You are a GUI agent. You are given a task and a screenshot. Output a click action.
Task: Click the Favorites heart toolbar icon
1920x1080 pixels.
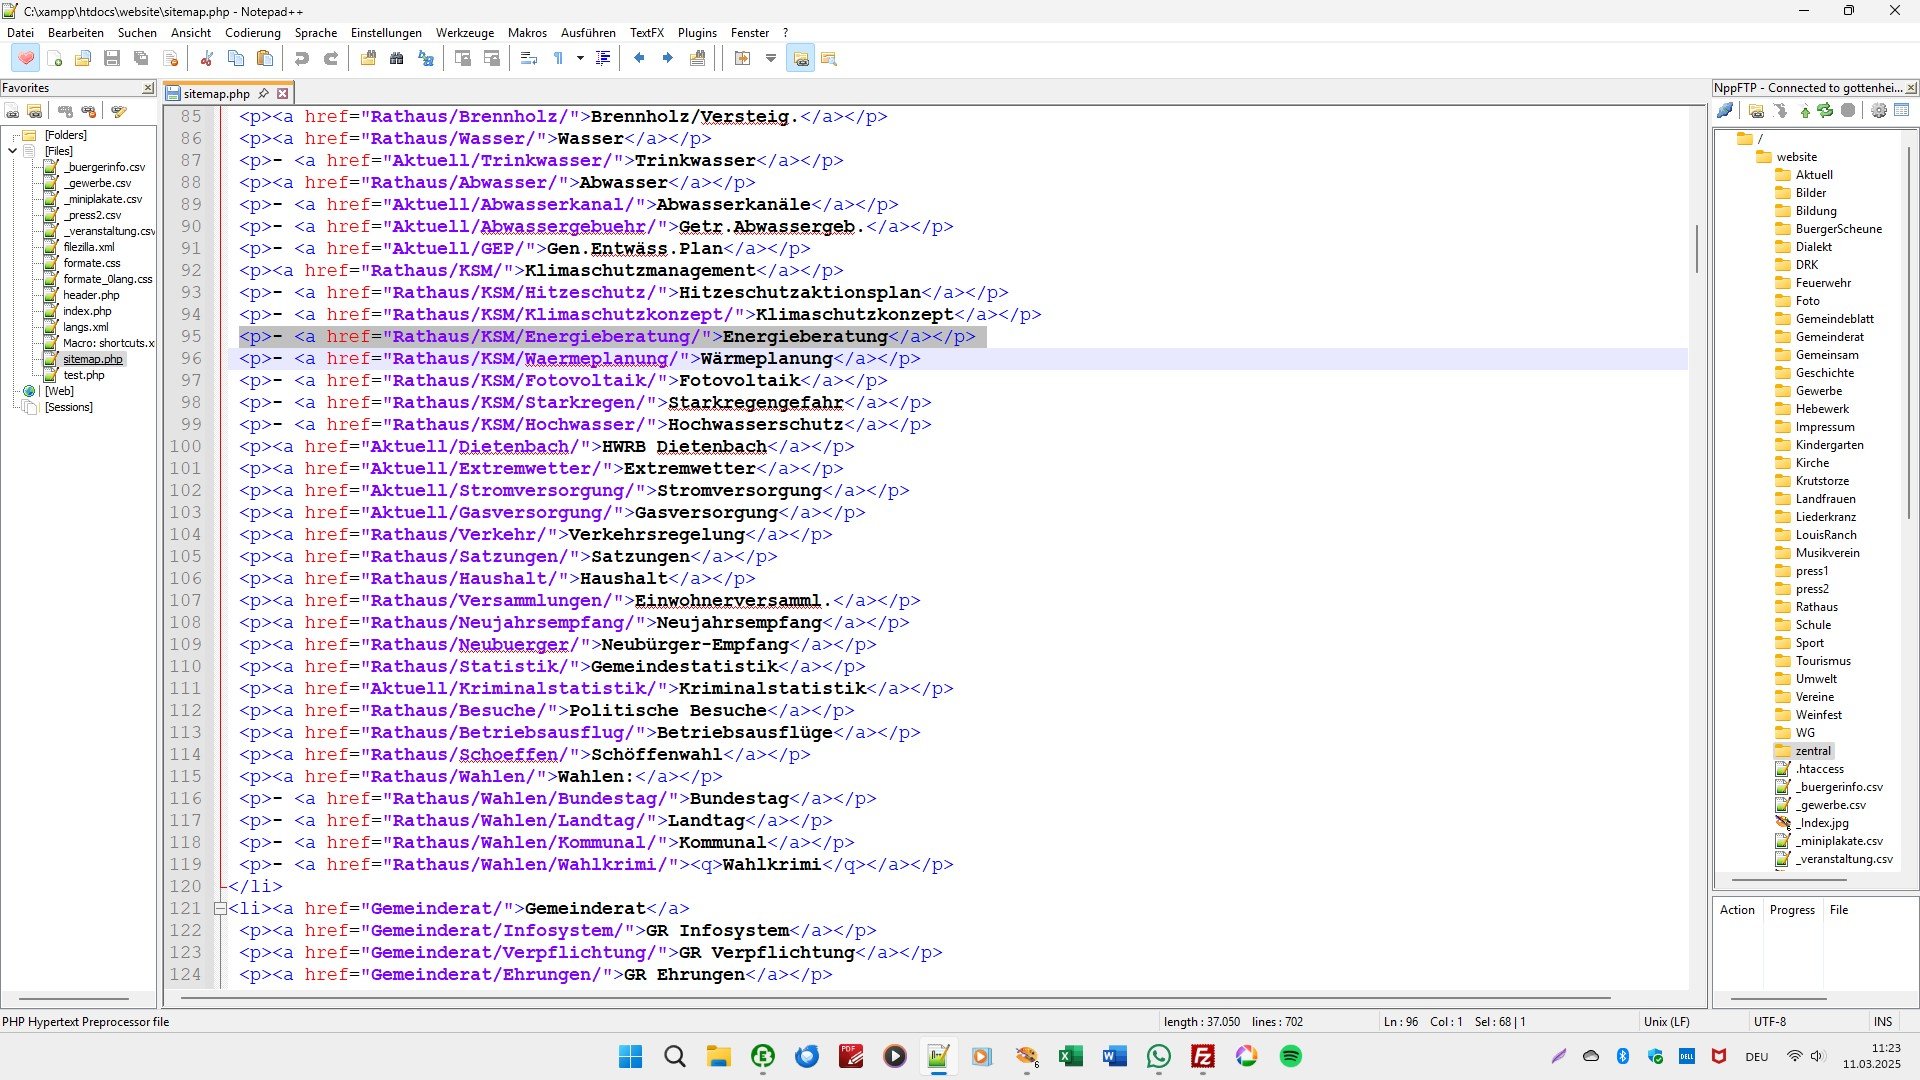26,58
